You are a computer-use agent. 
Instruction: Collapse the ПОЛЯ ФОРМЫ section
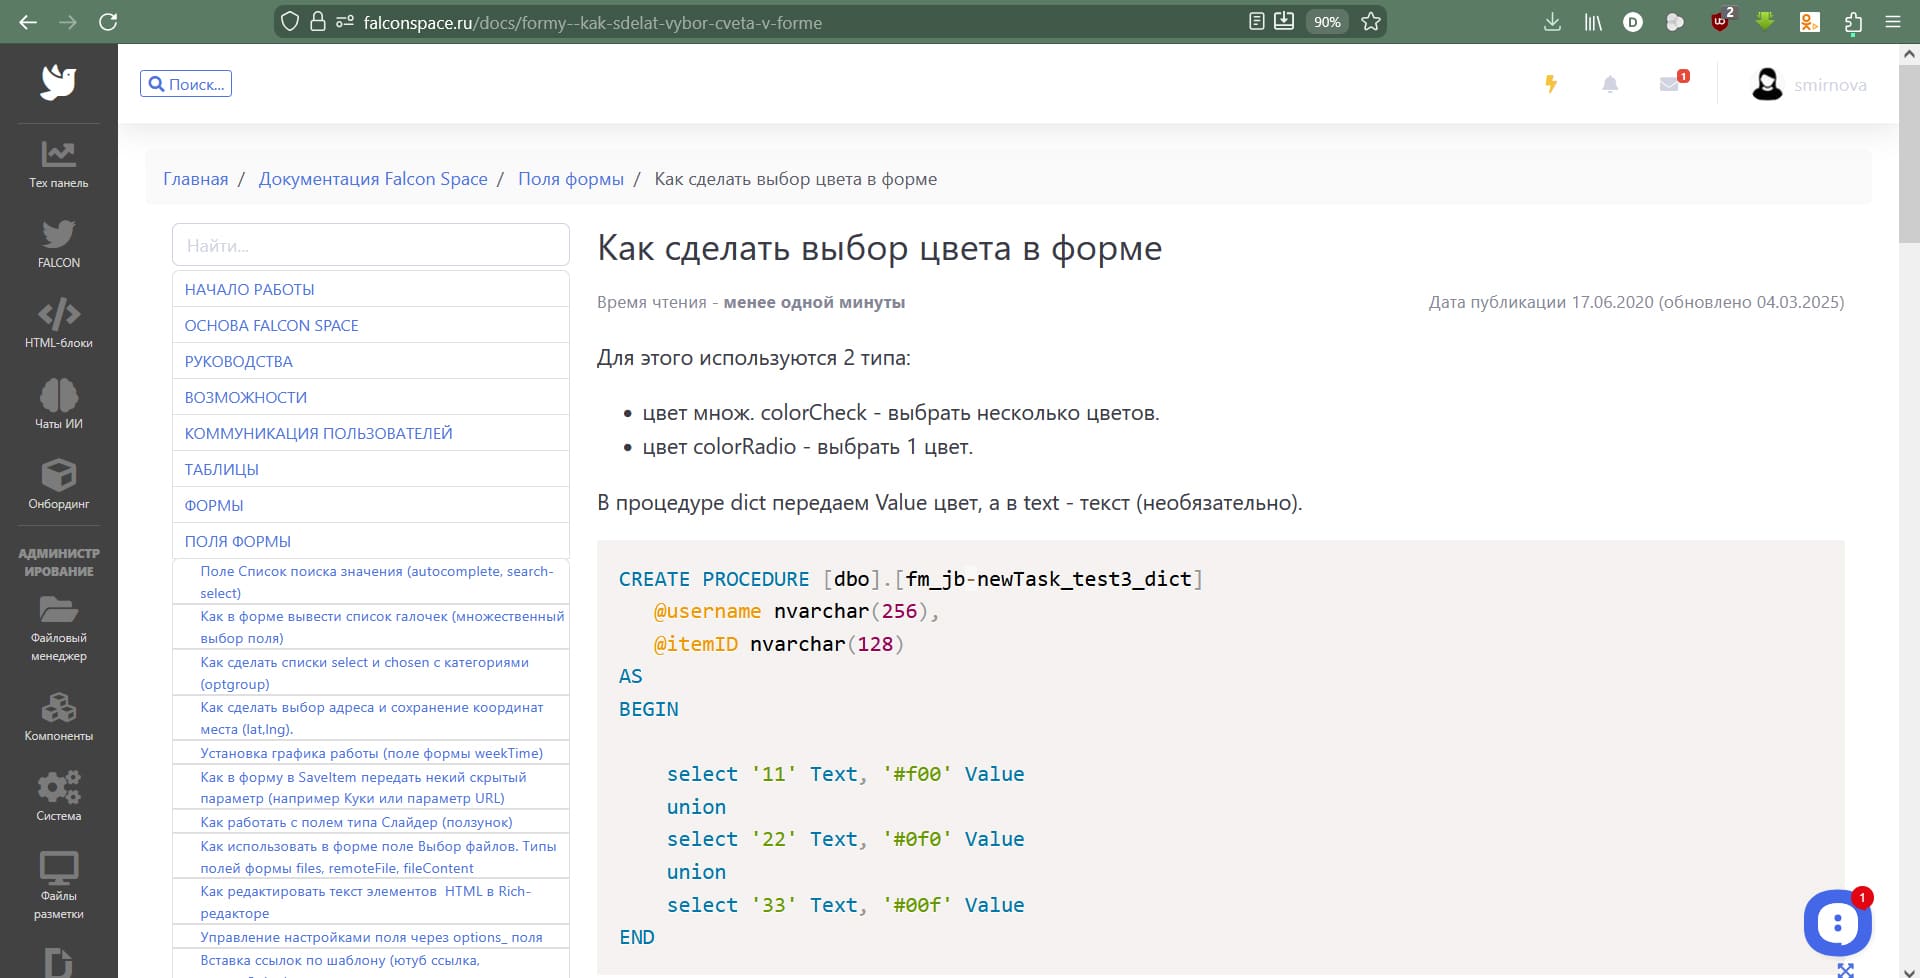tap(237, 541)
